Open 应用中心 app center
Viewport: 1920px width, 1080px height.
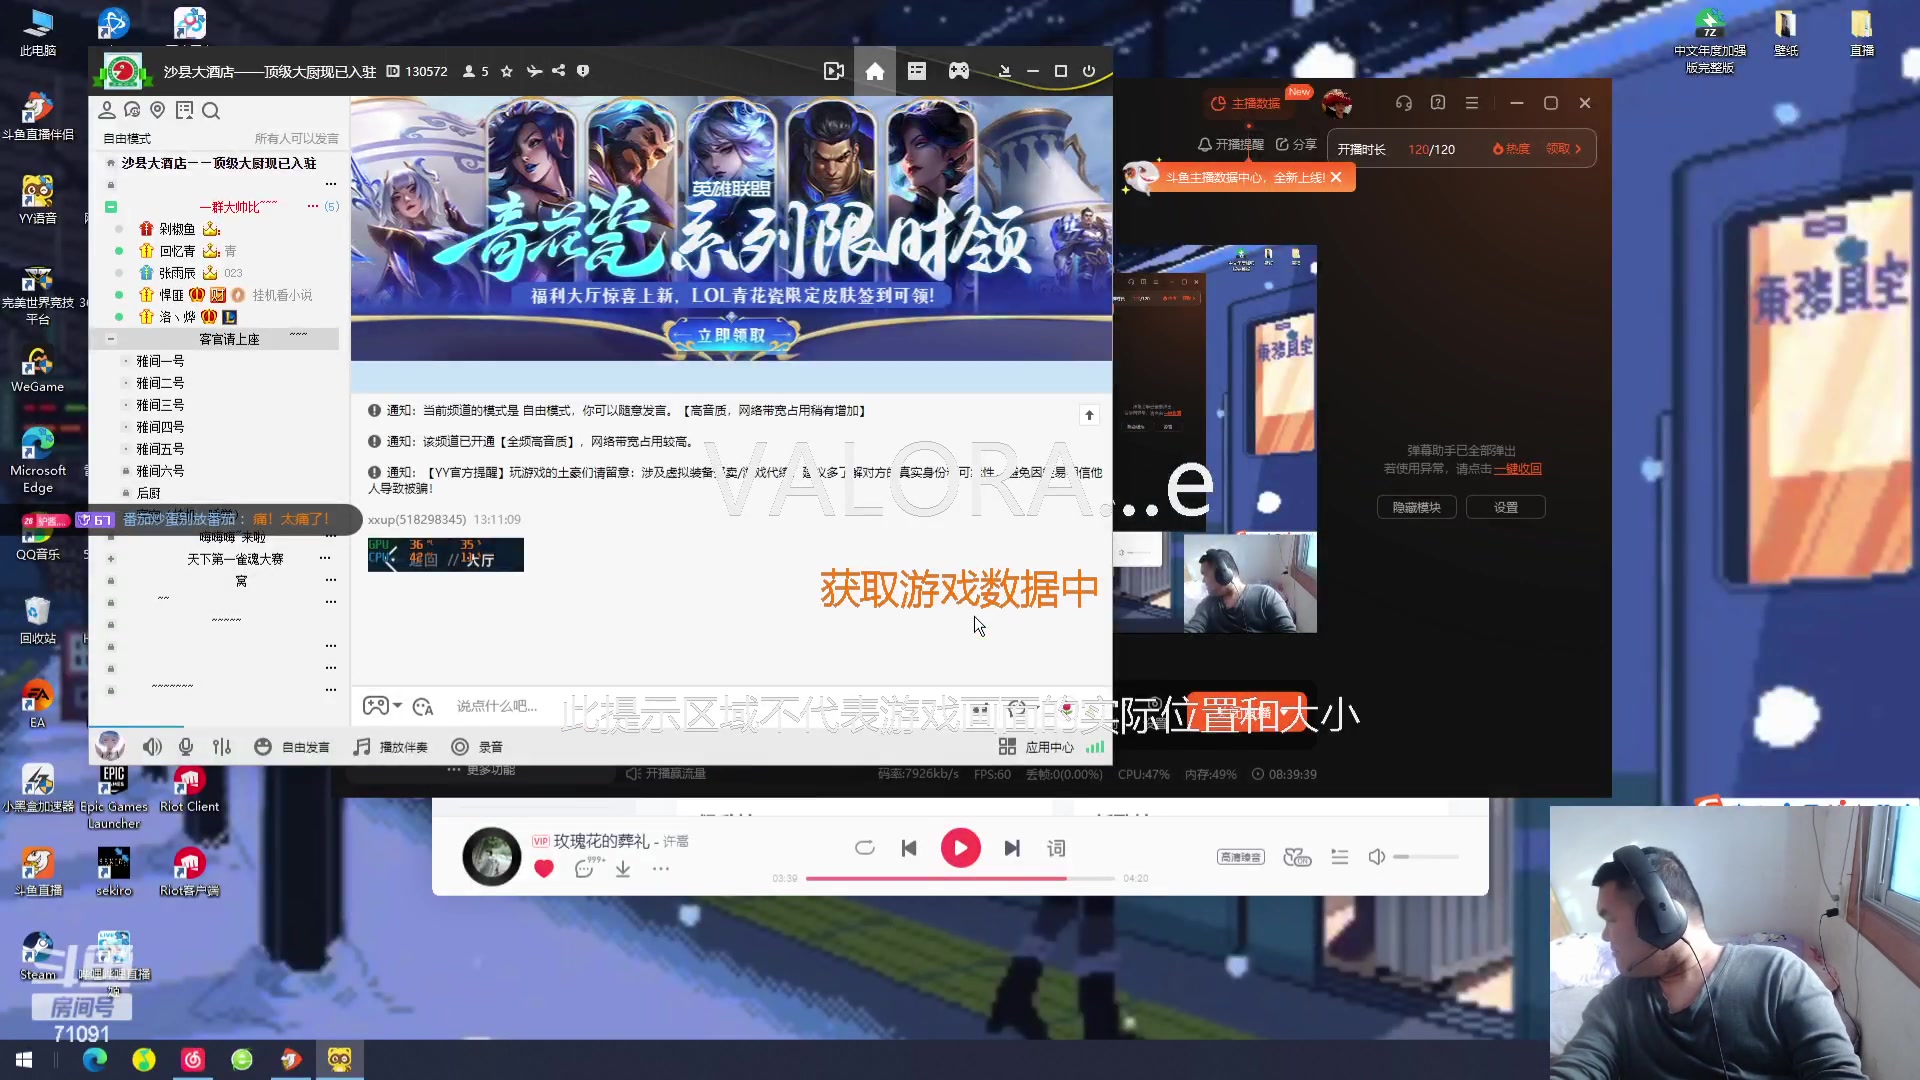[1036, 747]
